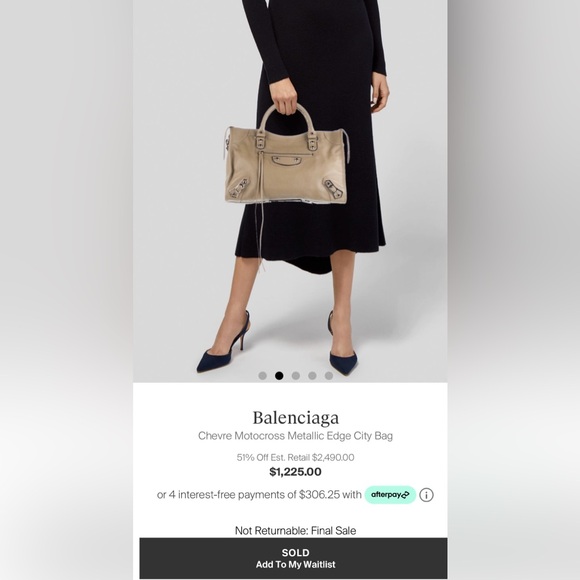Select the fourth image carousel dot

click(312, 376)
